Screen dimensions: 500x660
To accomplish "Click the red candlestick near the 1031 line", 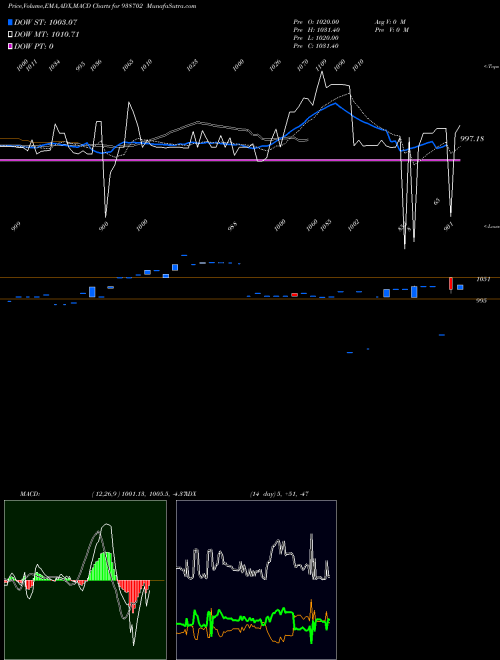I will [x=451, y=284].
